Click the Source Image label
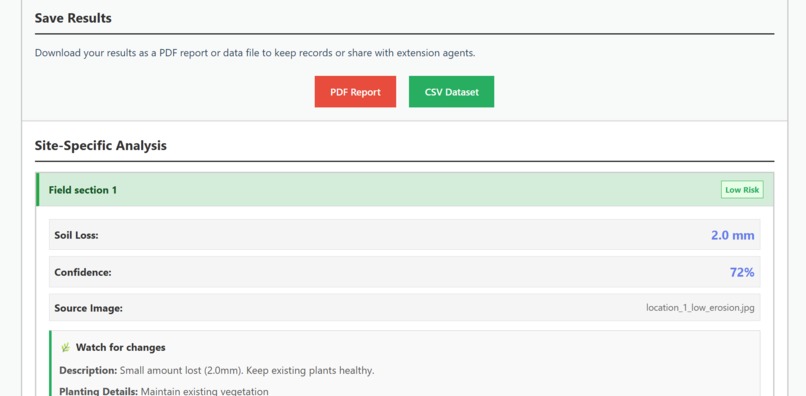This screenshot has width=806, height=396. tap(88, 309)
